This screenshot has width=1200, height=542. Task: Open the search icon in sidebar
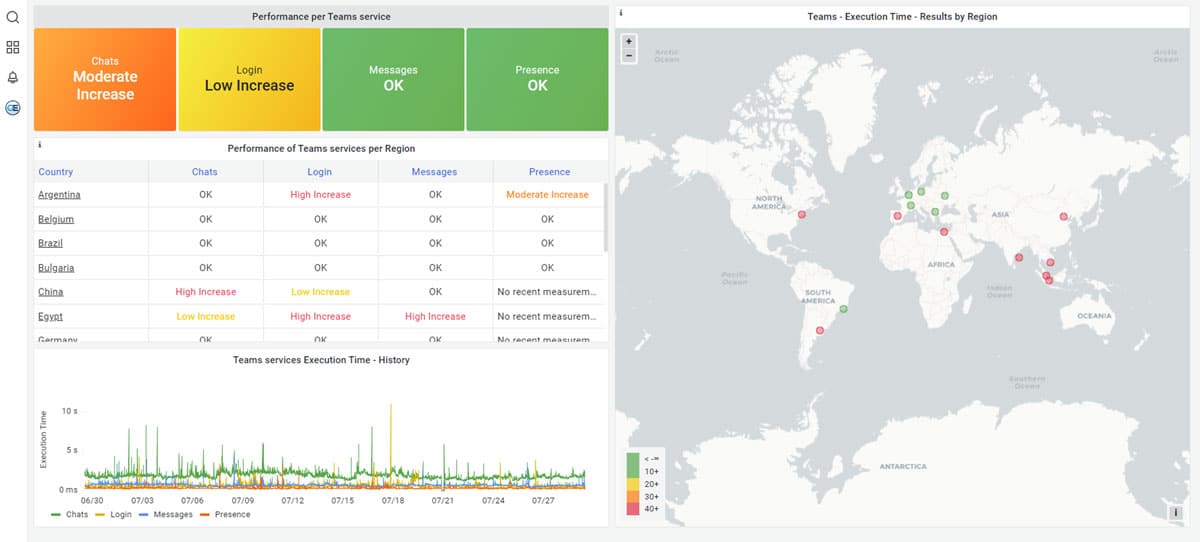(x=13, y=17)
